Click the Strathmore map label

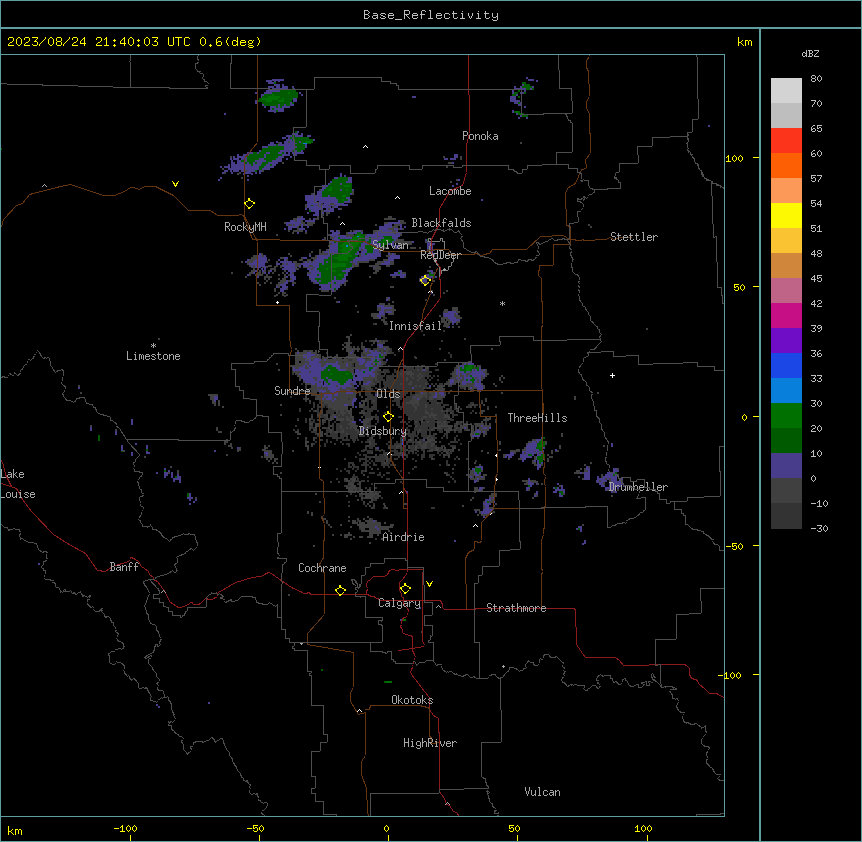[x=516, y=608]
